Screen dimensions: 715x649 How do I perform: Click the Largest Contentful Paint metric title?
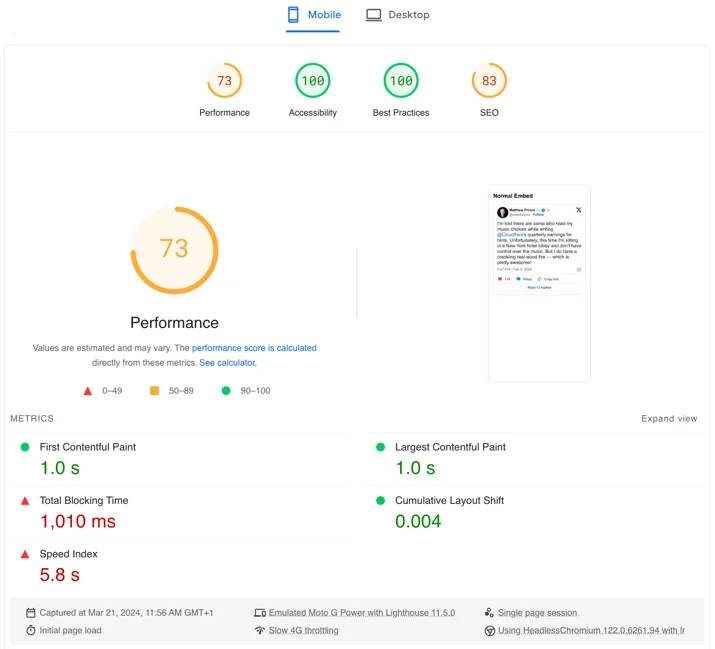pos(450,447)
